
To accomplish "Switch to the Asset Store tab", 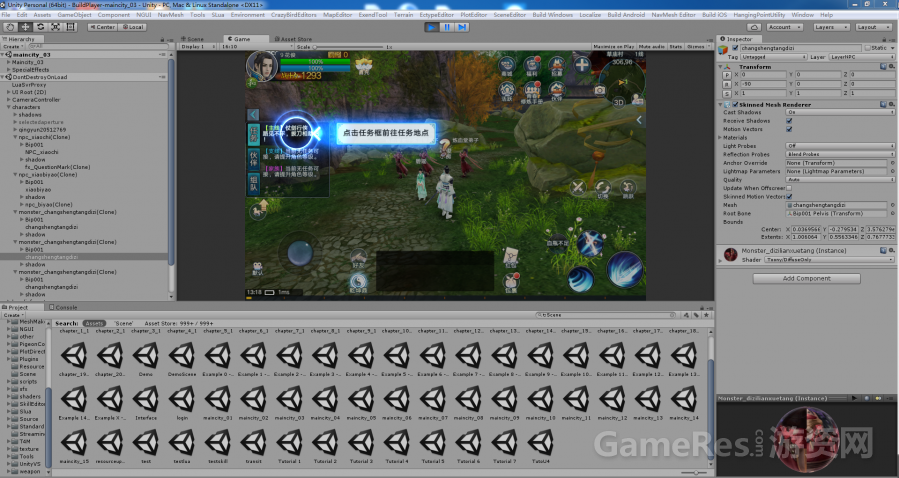I will 292,39.
